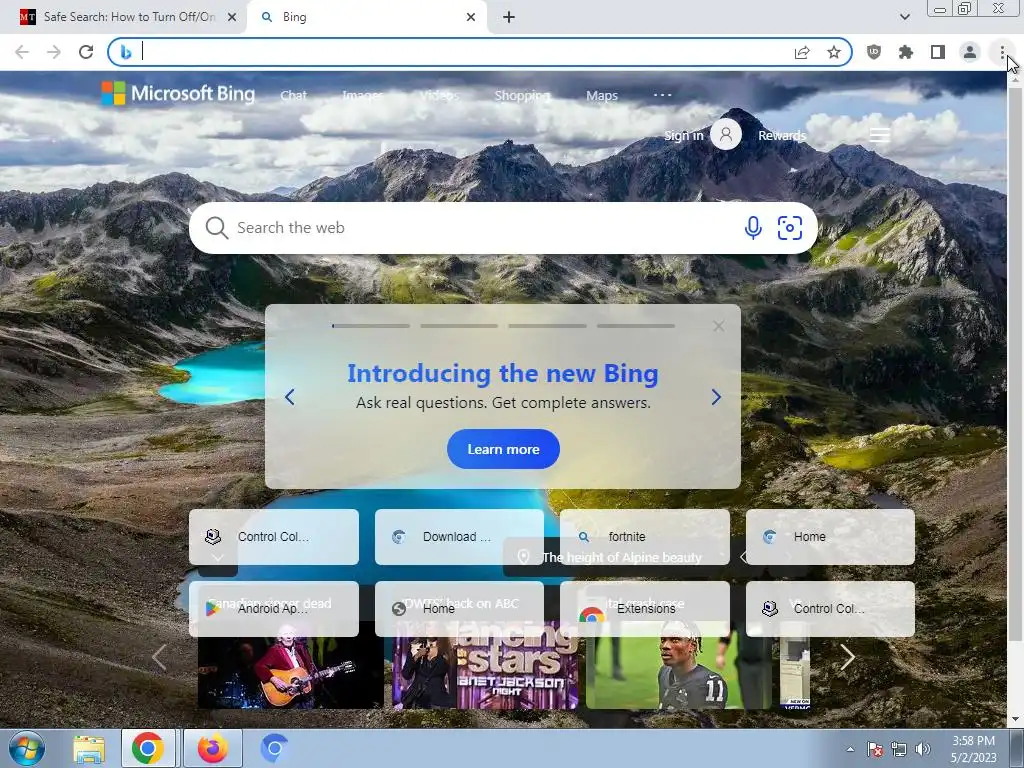Open a new browser tab

[509, 18]
